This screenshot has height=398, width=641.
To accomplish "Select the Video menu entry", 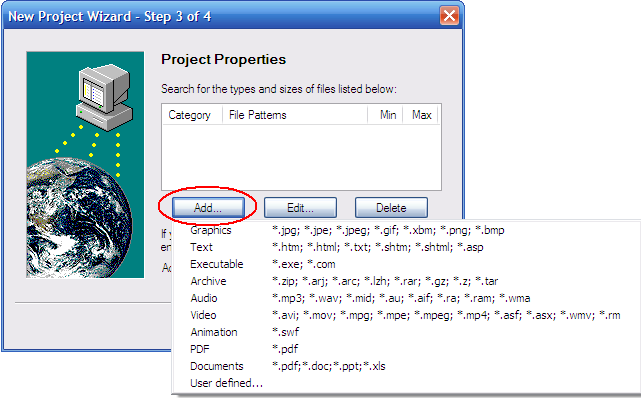I will click(x=406, y=315).
